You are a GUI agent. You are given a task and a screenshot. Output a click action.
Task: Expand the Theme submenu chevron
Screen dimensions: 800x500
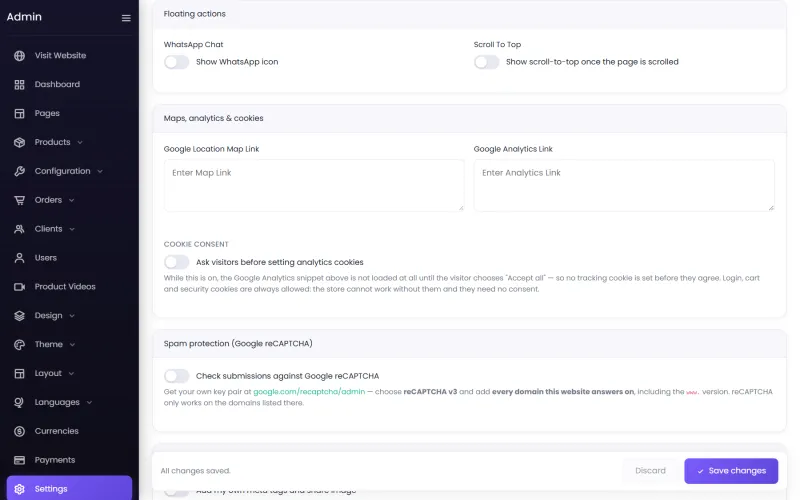click(72, 345)
